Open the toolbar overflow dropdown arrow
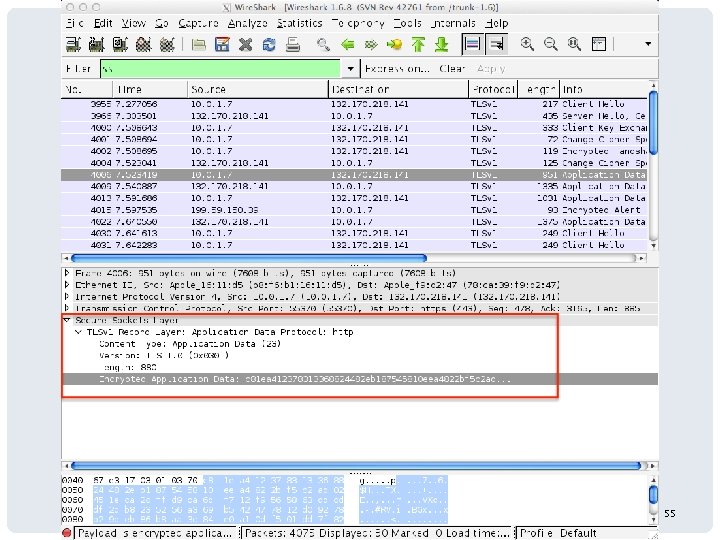Image resolution: width=720 pixels, height=540 pixels. 648,44
